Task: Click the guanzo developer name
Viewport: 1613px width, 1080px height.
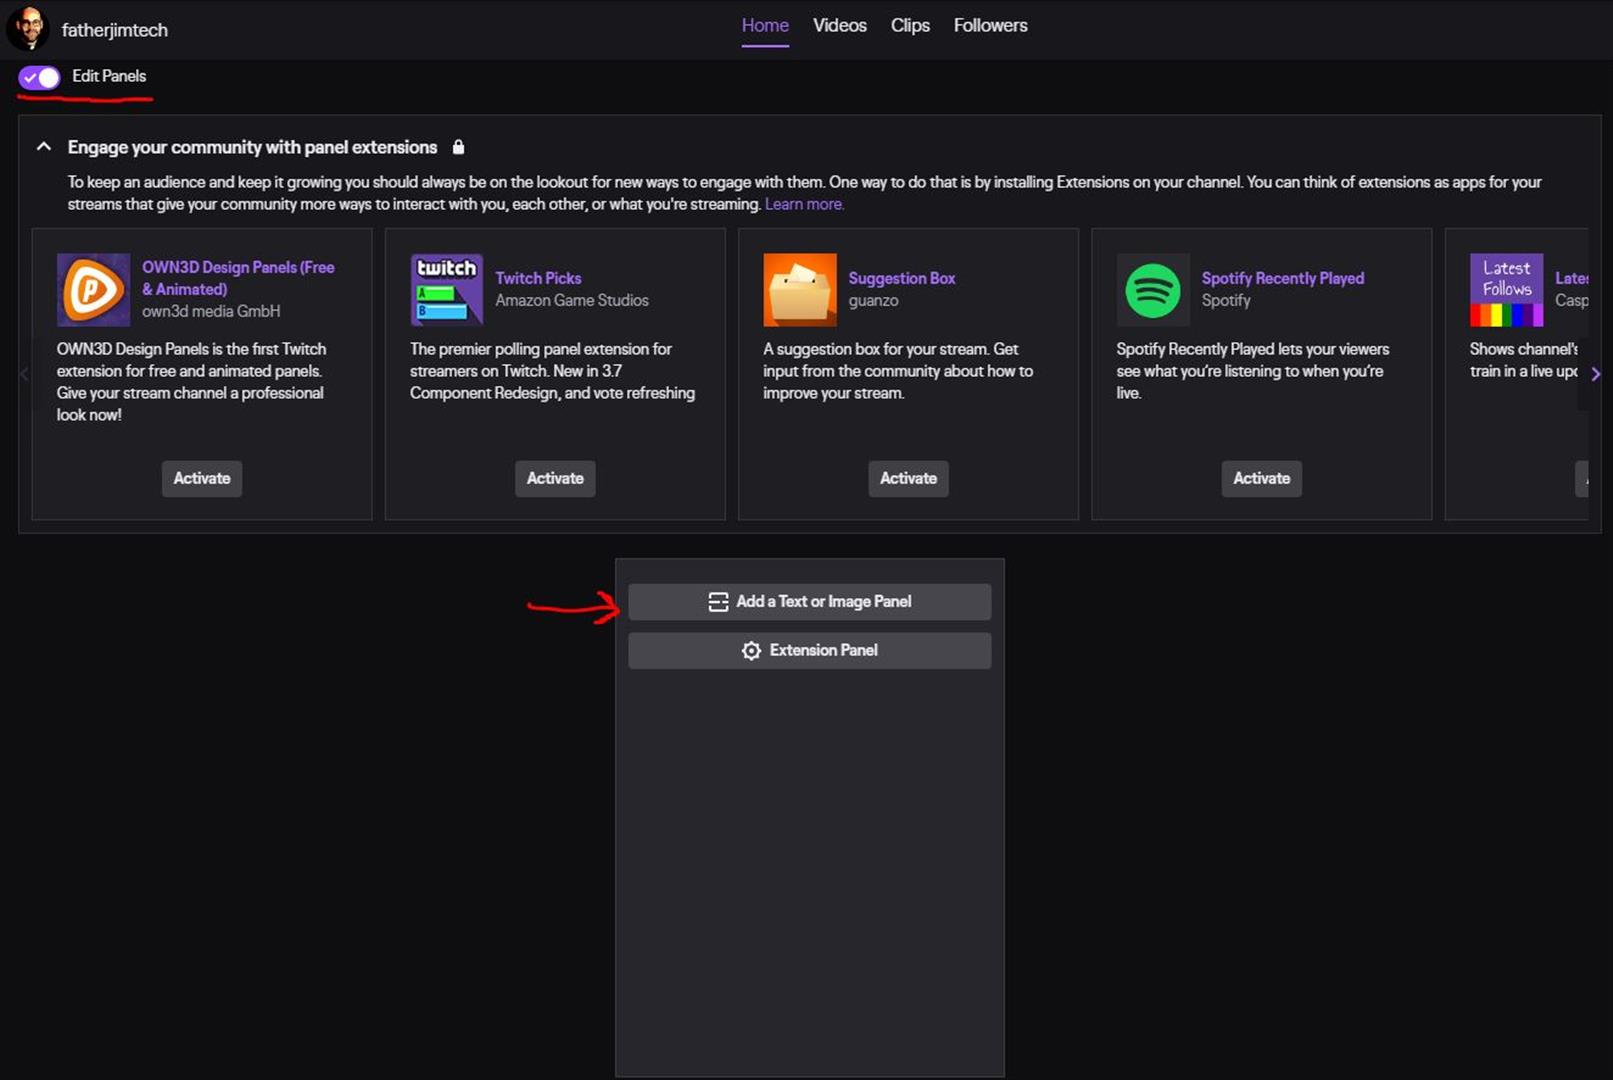Action: coord(873,300)
